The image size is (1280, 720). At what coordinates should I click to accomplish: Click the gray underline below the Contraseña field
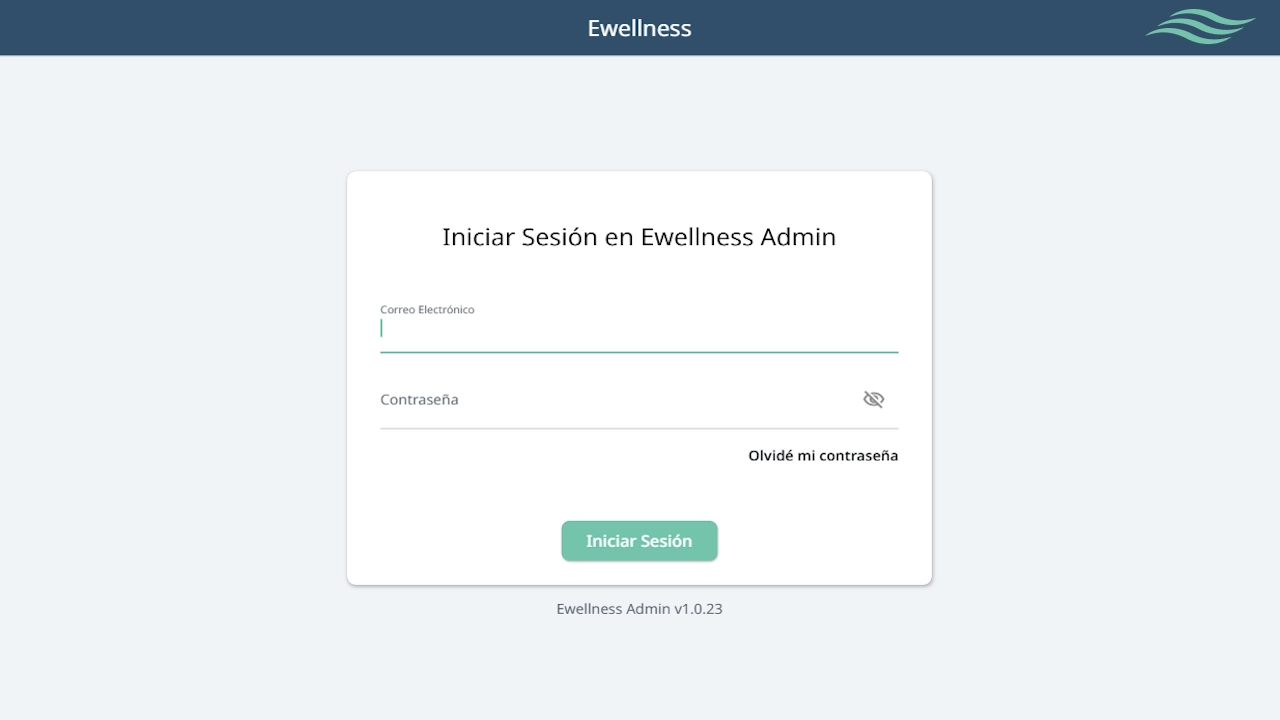click(x=639, y=428)
